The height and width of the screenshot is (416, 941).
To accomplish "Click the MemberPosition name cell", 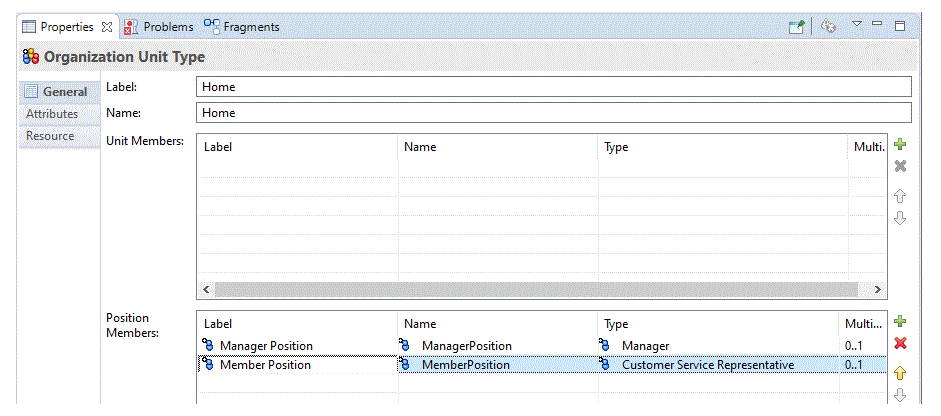I will [465, 365].
